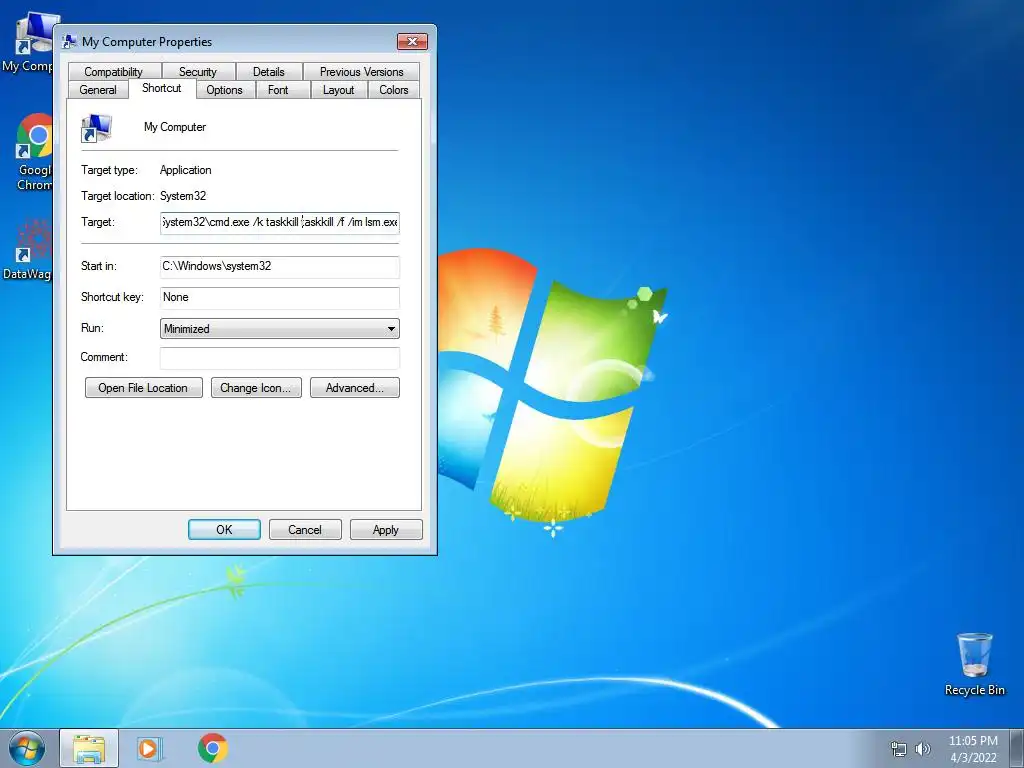Expand the Run dropdown set to Minimized
The width and height of the screenshot is (1024, 768).
[280, 328]
